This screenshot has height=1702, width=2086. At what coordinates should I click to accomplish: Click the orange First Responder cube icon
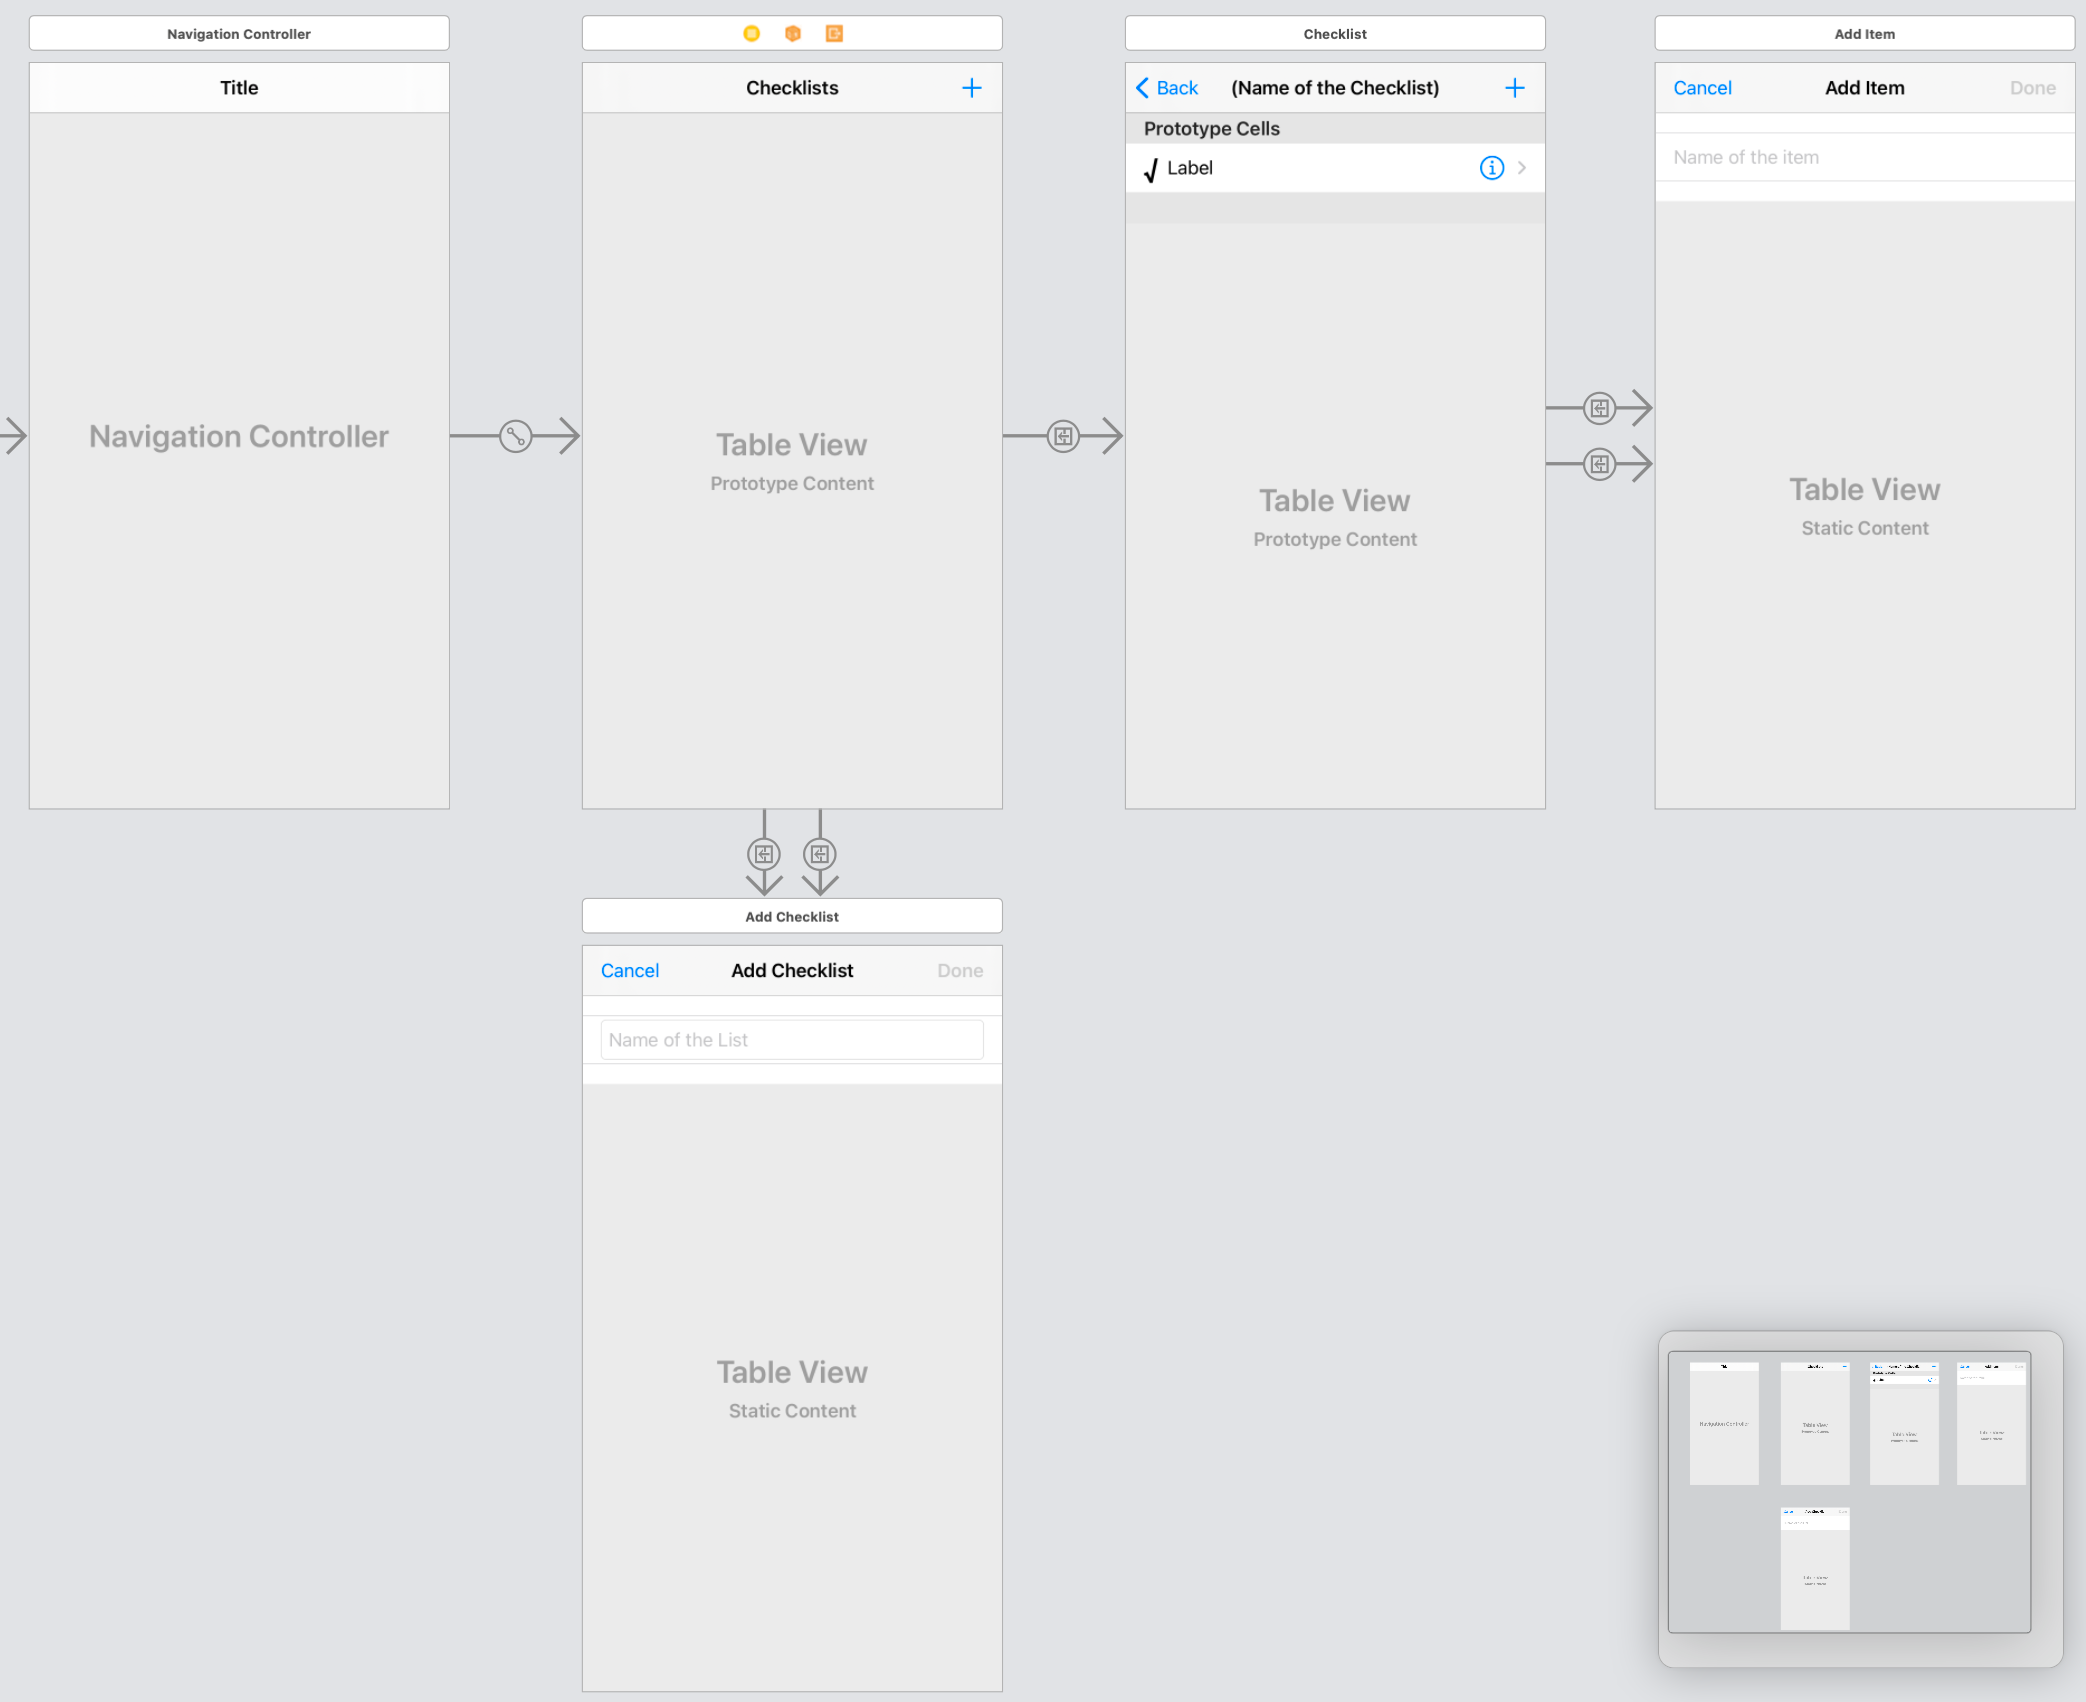coord(792,33)
